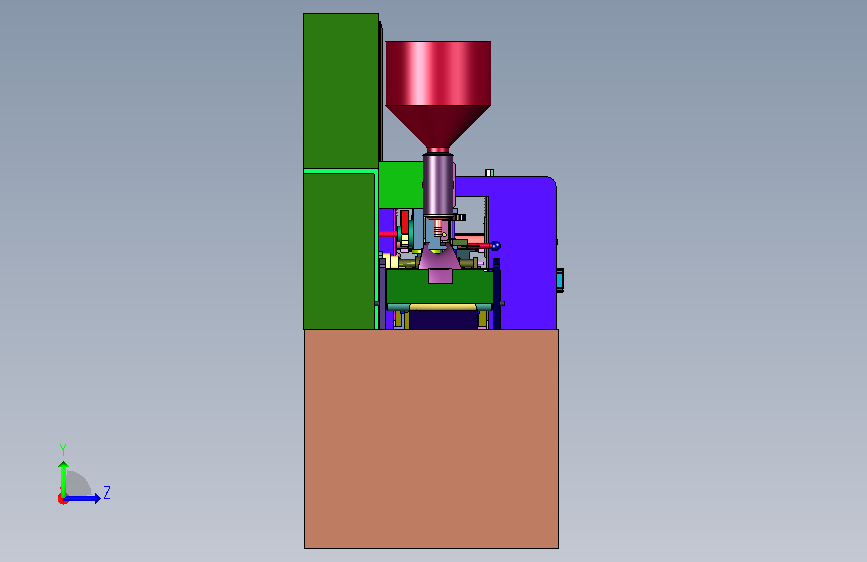867x562 pixels.
Task: Select the pink funnel nozzle
Action: coord(440,266)
